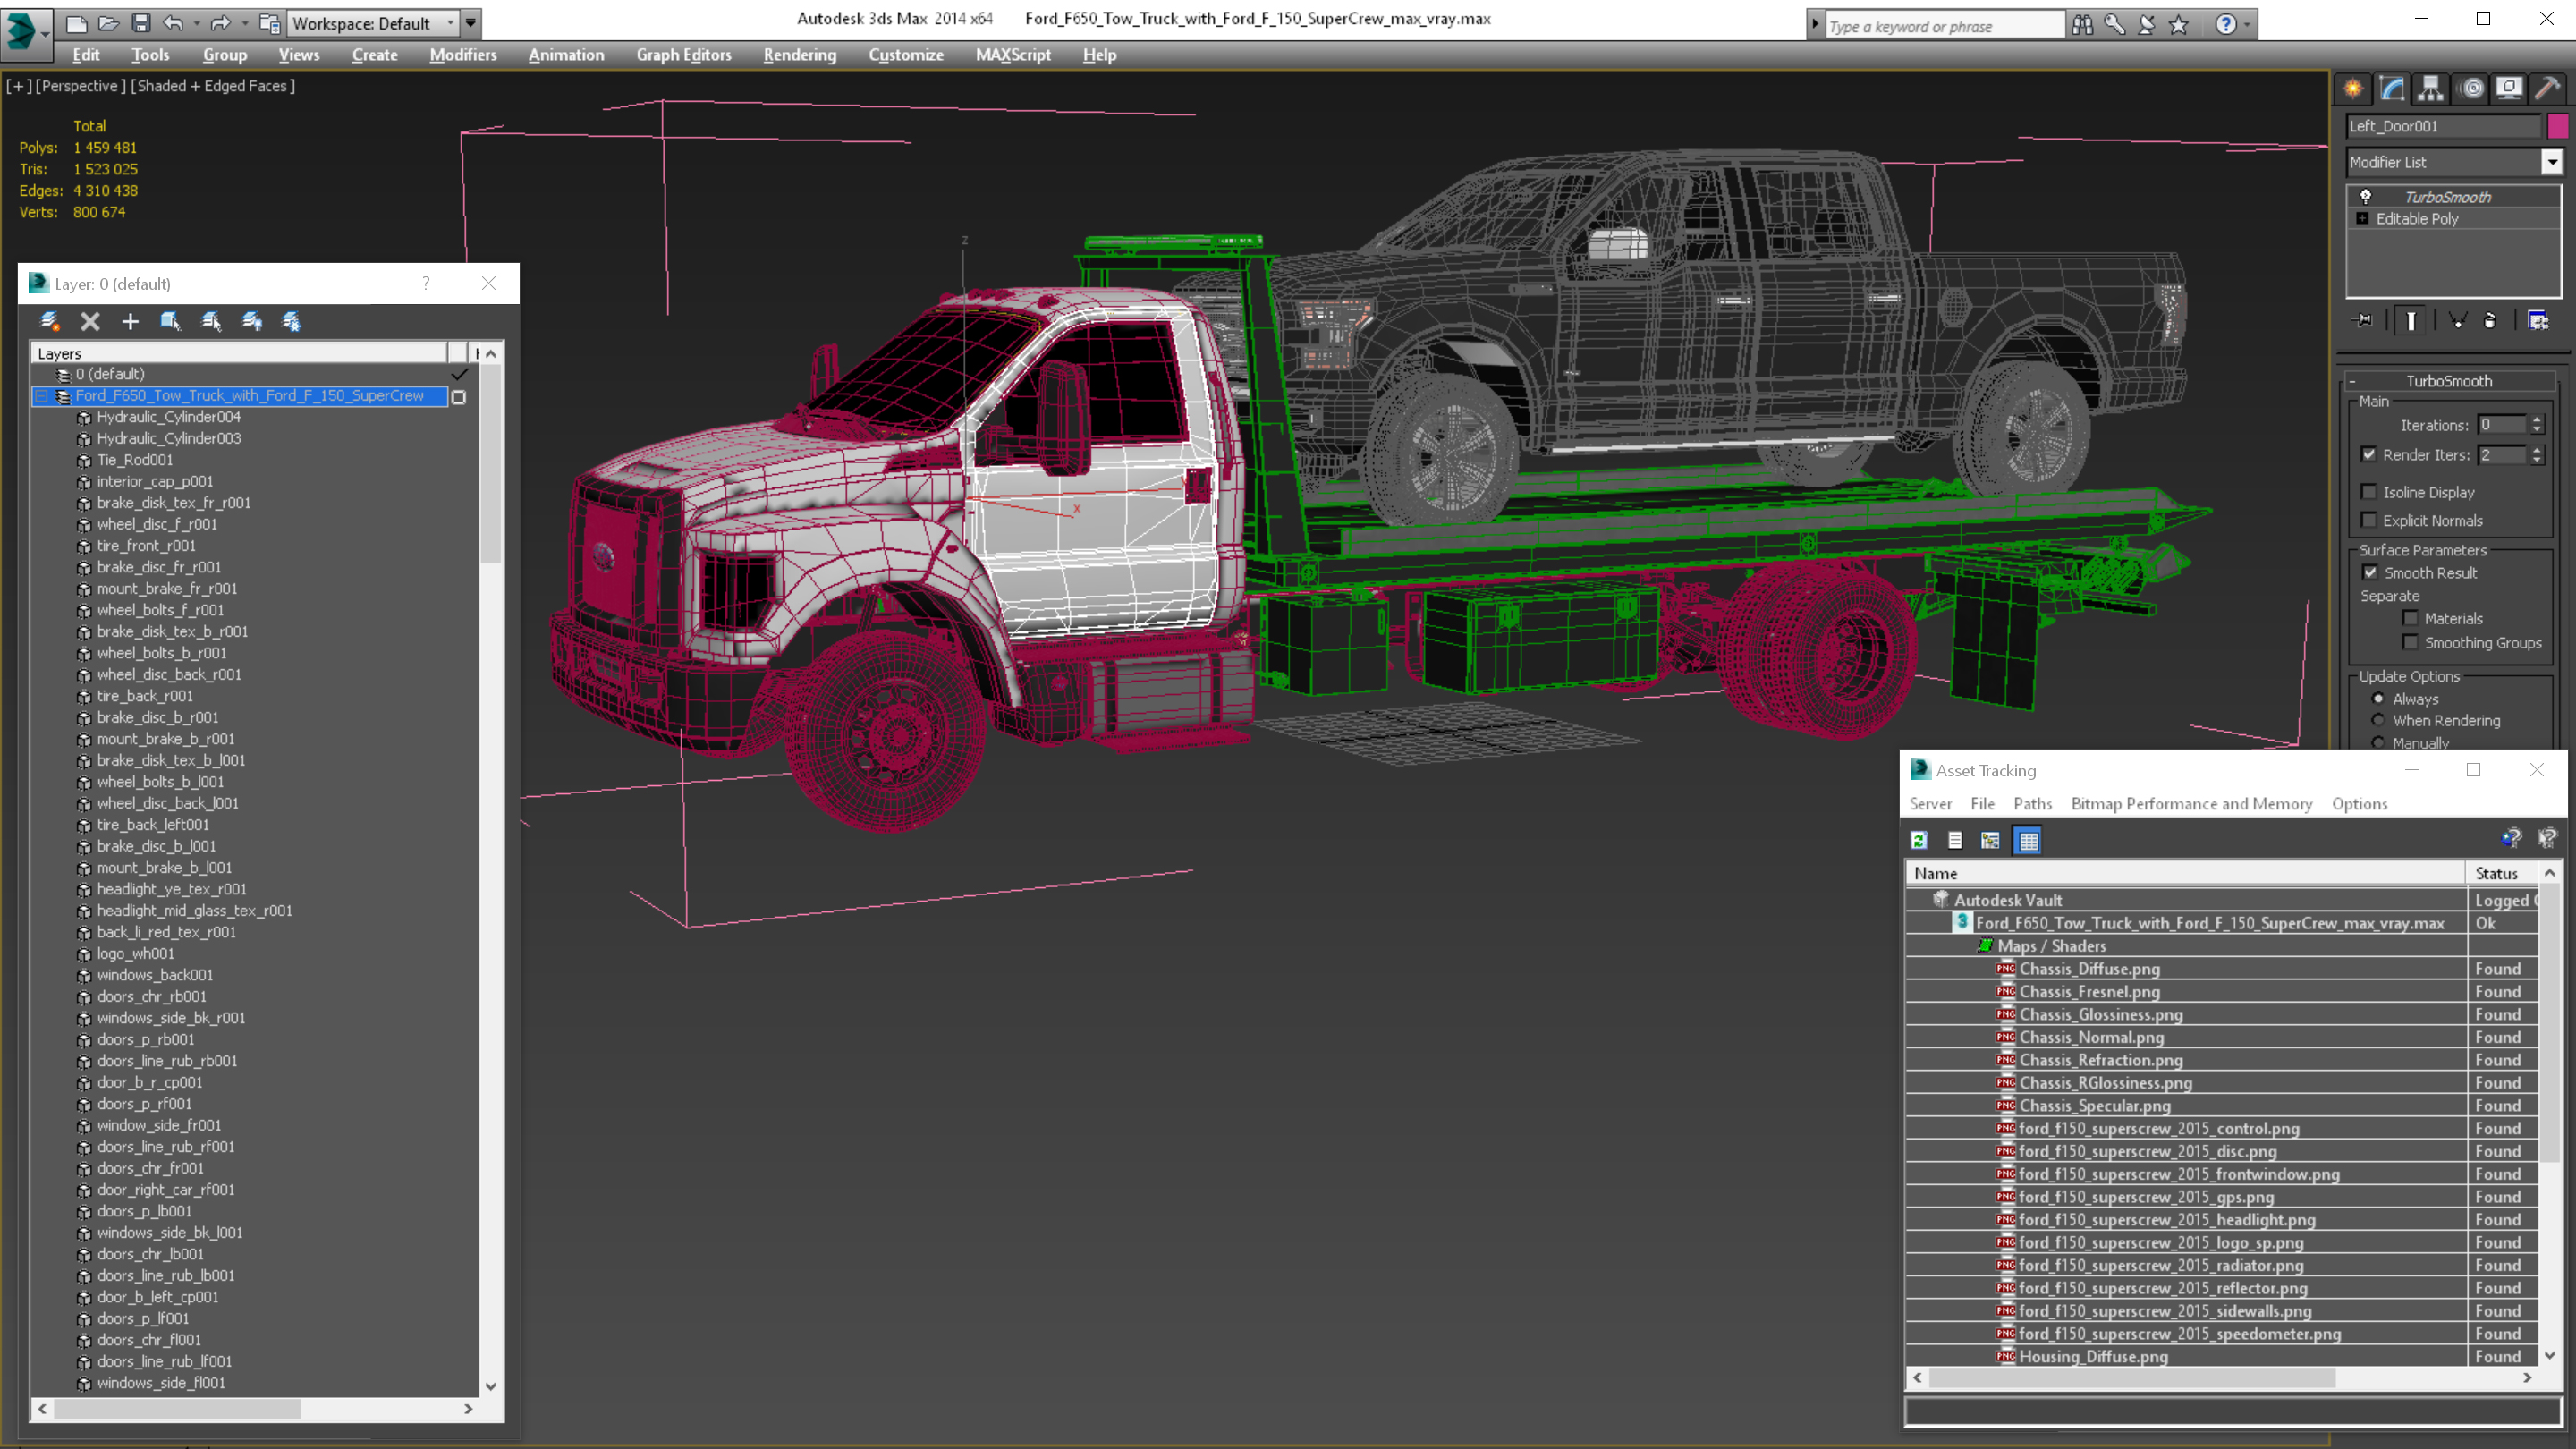Viewport: 2576px width, 1449px height.
Task: Click the list view icon in Asset Tracking
Action: 1955,841
